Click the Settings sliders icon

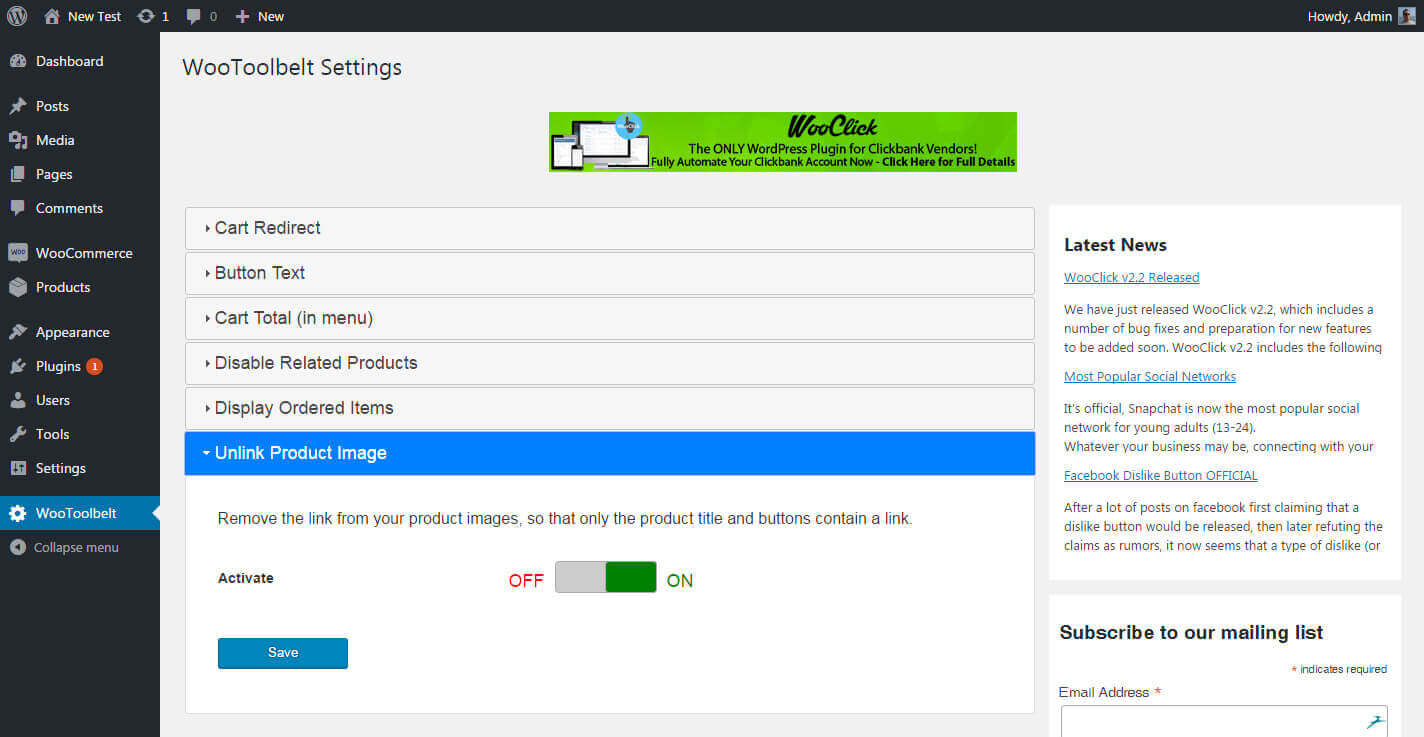pos(18,468)
